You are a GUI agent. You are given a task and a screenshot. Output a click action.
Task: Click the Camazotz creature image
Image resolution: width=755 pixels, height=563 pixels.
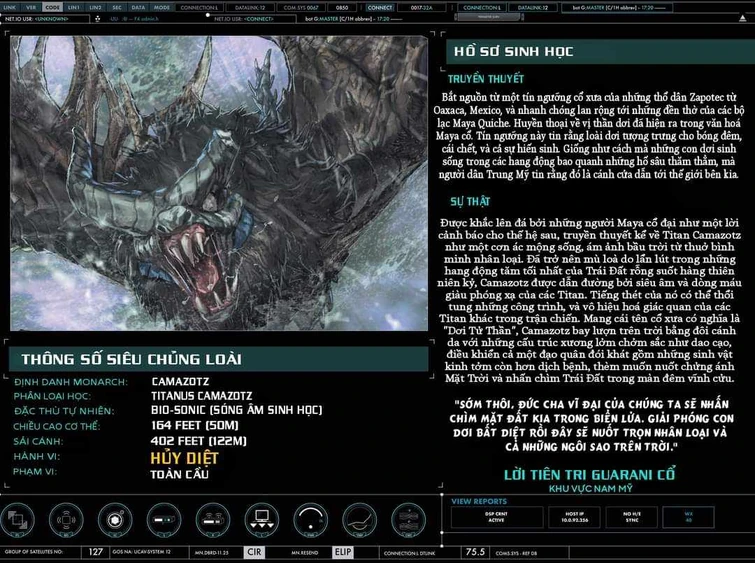click(x=219, y=183)
